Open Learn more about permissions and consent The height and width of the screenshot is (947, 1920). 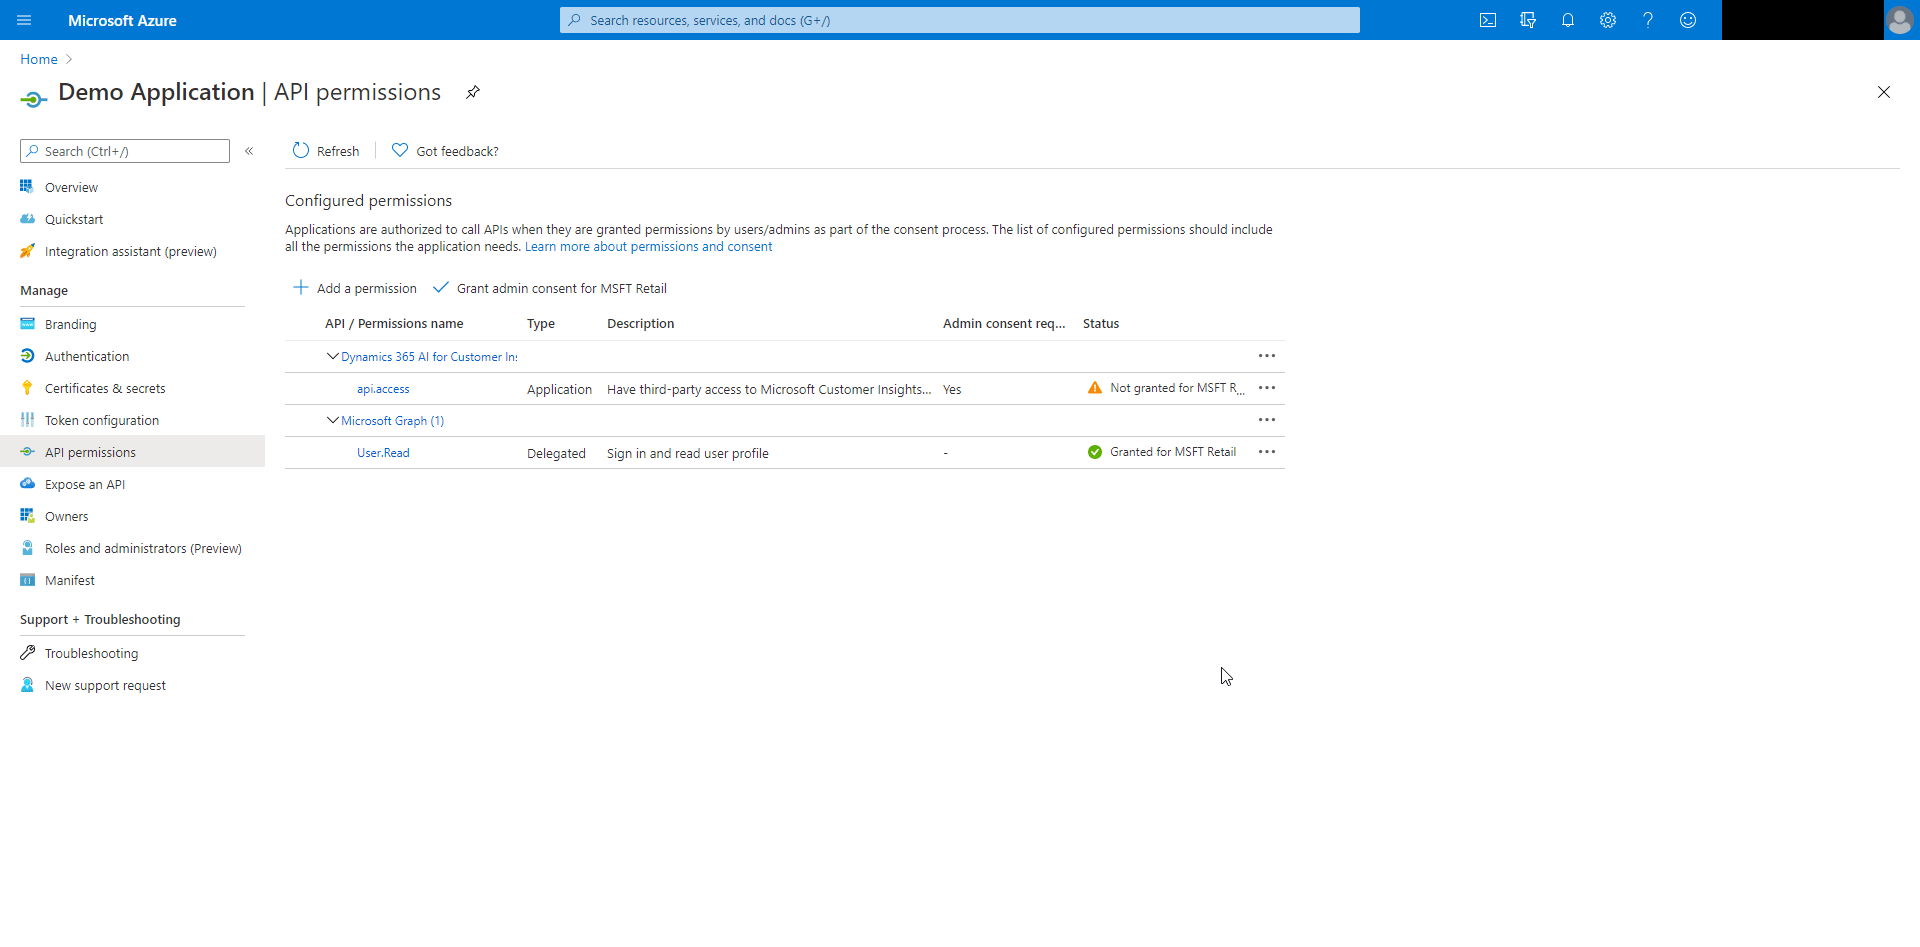point(648,247)
